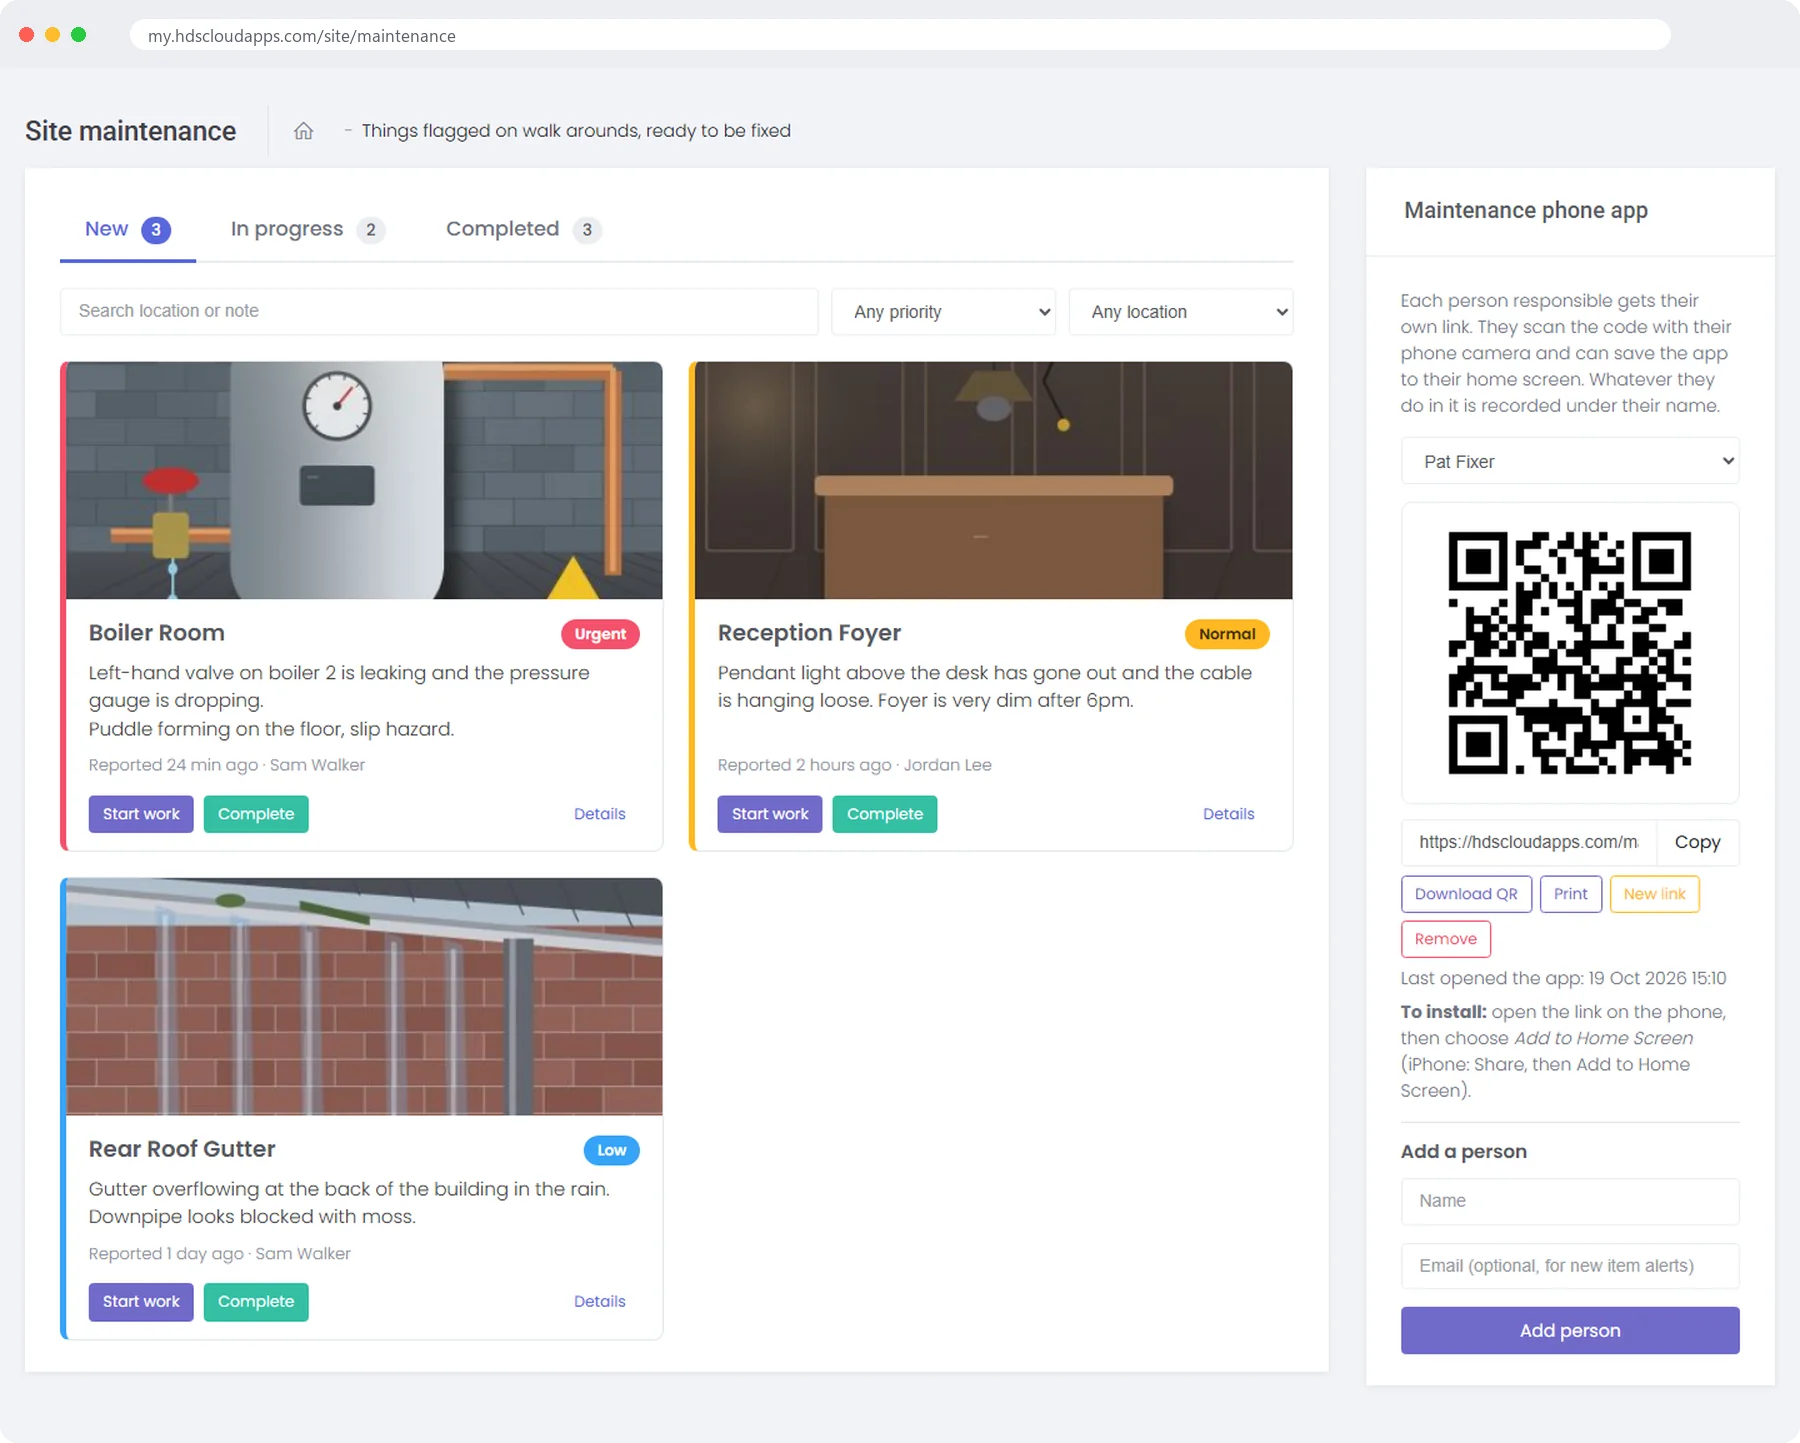Image resolution: width=1800 pixels, height=1443 pixels.
Task: Open Details for Rear Roof Gutter
Action: 600,1302
